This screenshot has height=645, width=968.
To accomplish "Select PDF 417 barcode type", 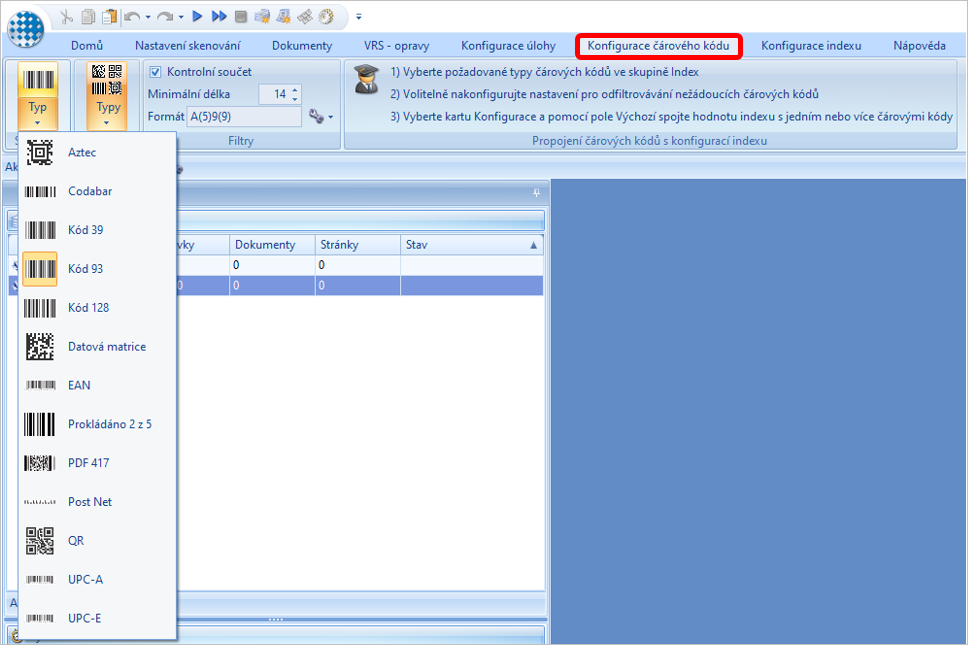I will pos(98,463).
